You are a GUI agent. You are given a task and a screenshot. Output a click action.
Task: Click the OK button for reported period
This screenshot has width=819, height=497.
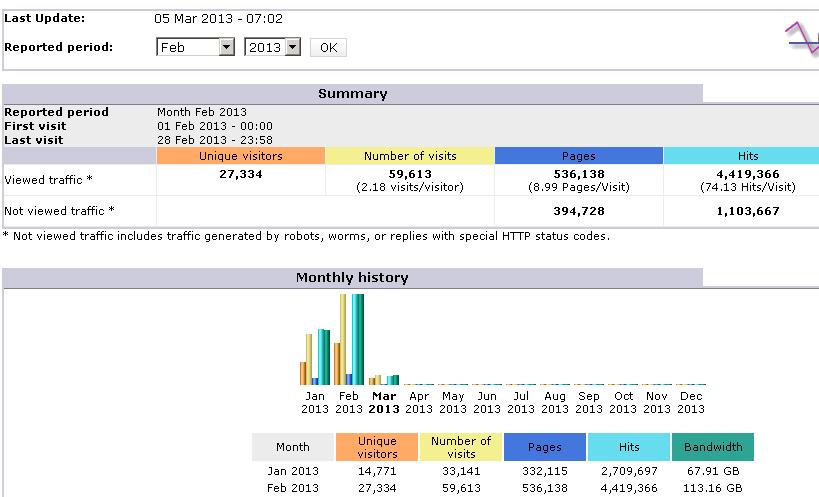pos(328,48)
